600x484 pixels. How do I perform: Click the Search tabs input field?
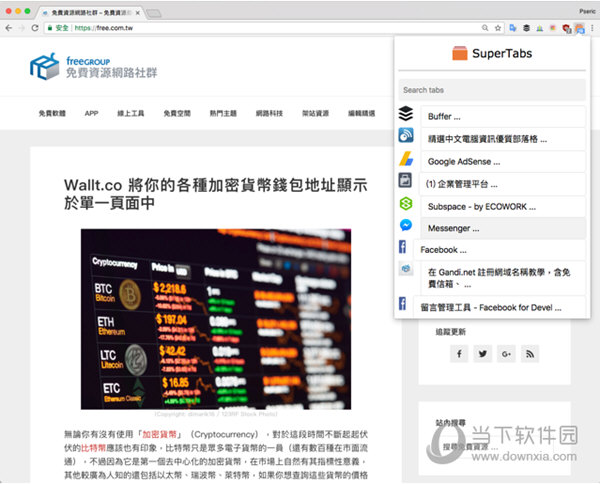point(492,90)
